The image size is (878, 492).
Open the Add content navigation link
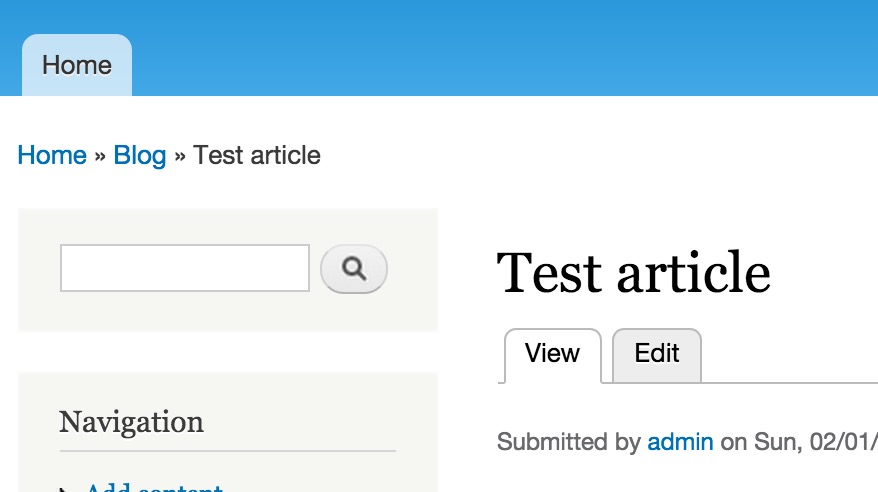click(x=154, y=487)
